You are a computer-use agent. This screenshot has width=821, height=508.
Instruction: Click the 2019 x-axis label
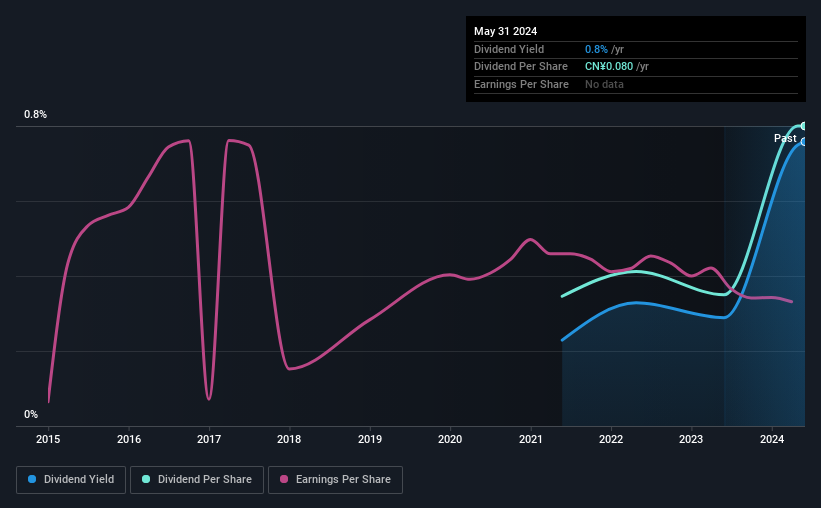click(x=370, y=439)
